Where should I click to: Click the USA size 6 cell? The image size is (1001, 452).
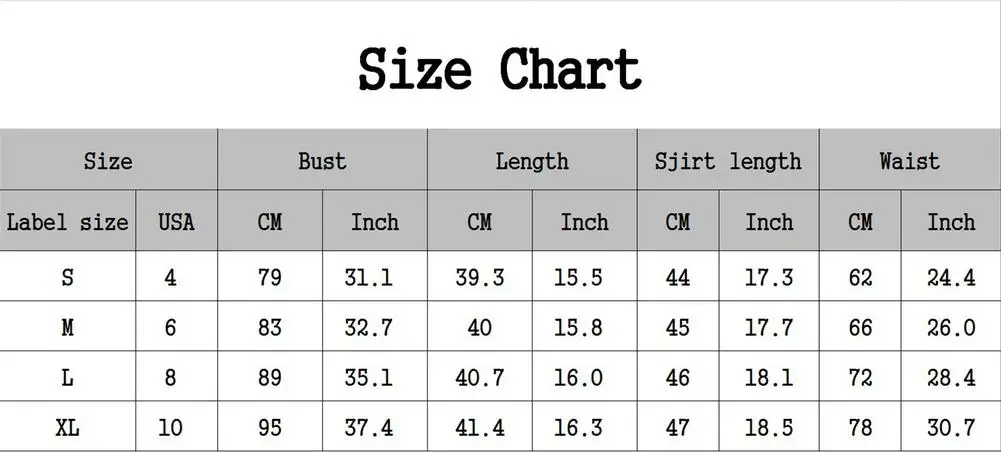pos(170,327)
